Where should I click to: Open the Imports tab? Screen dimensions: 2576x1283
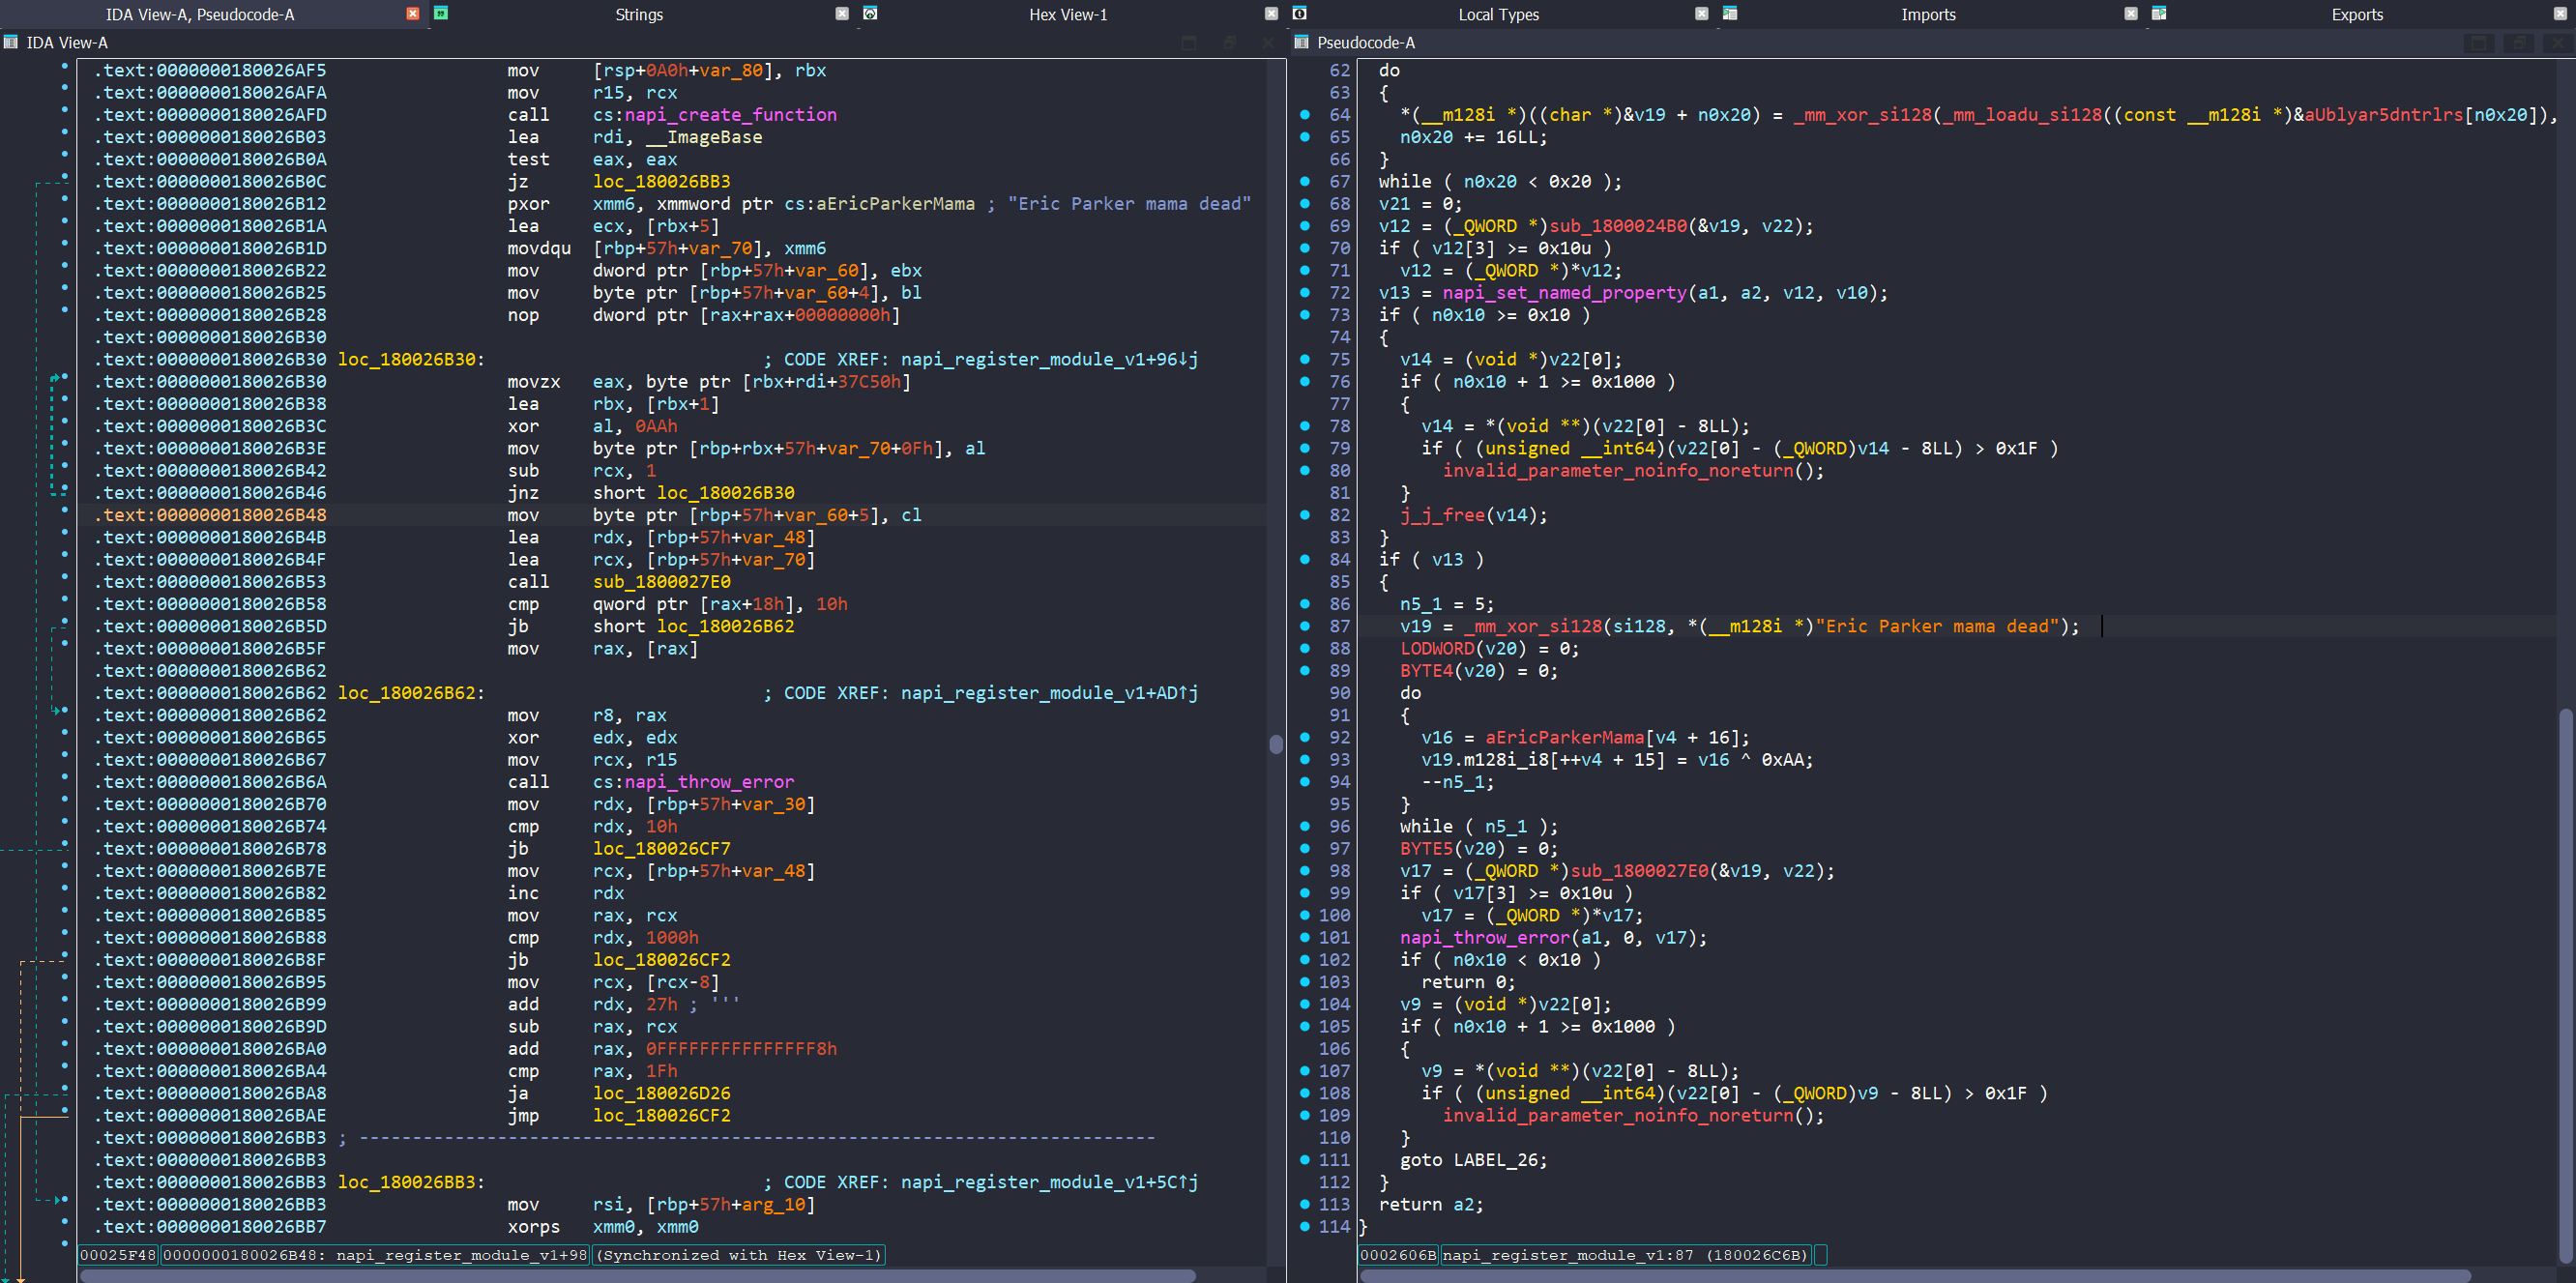click(x=1927, y=14)
